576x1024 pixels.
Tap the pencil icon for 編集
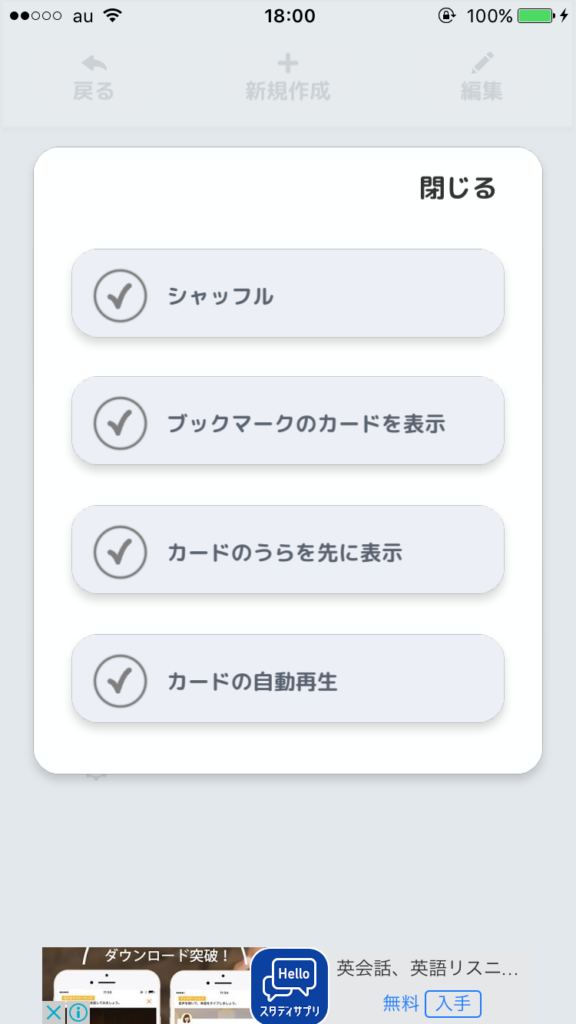pyautogui.click(x=482, y=64)
